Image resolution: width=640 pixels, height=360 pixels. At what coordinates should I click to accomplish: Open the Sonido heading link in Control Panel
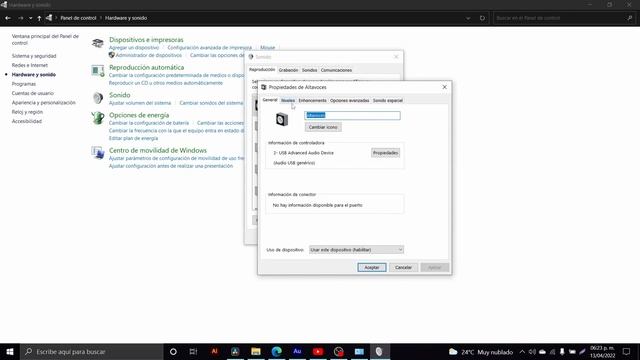120,95
